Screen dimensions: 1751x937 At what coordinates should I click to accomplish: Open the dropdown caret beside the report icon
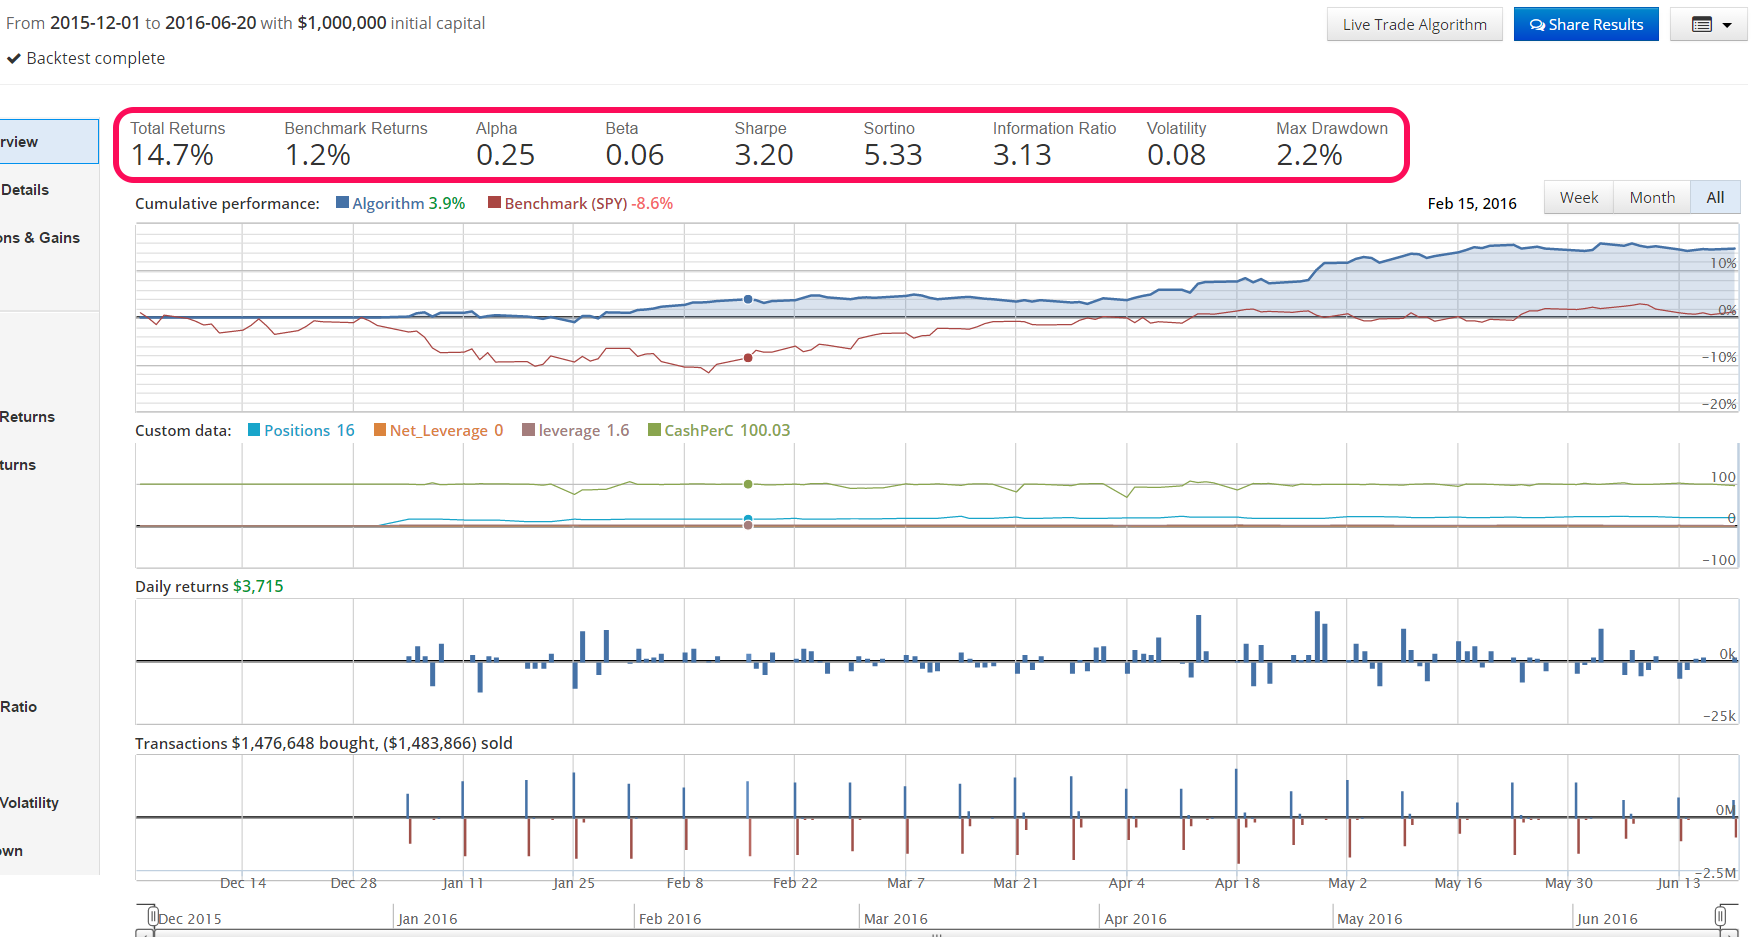1725,24
